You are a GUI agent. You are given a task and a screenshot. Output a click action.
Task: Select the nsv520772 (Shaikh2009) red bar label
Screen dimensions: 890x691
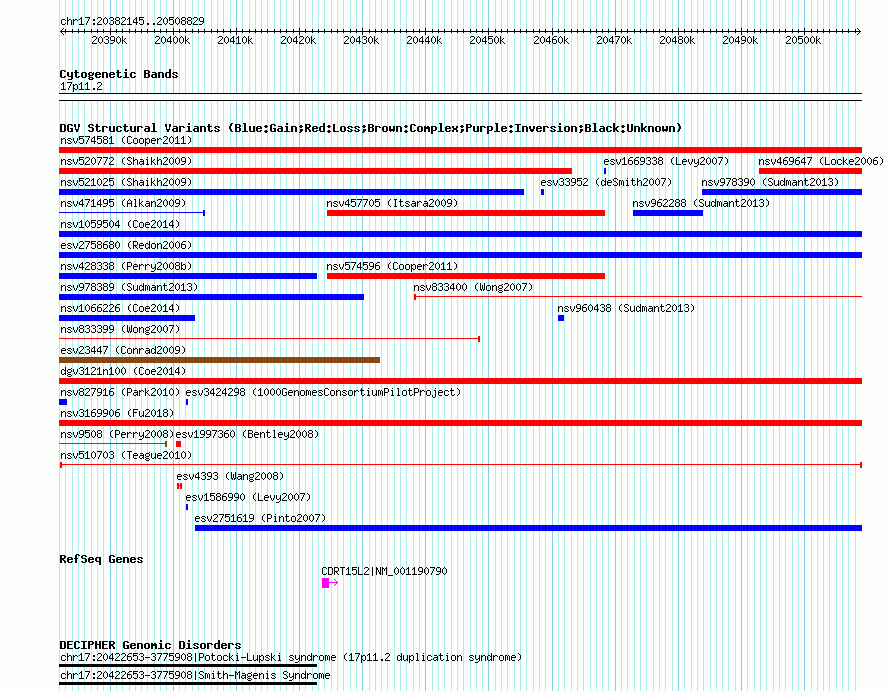(x=126, y=161)
